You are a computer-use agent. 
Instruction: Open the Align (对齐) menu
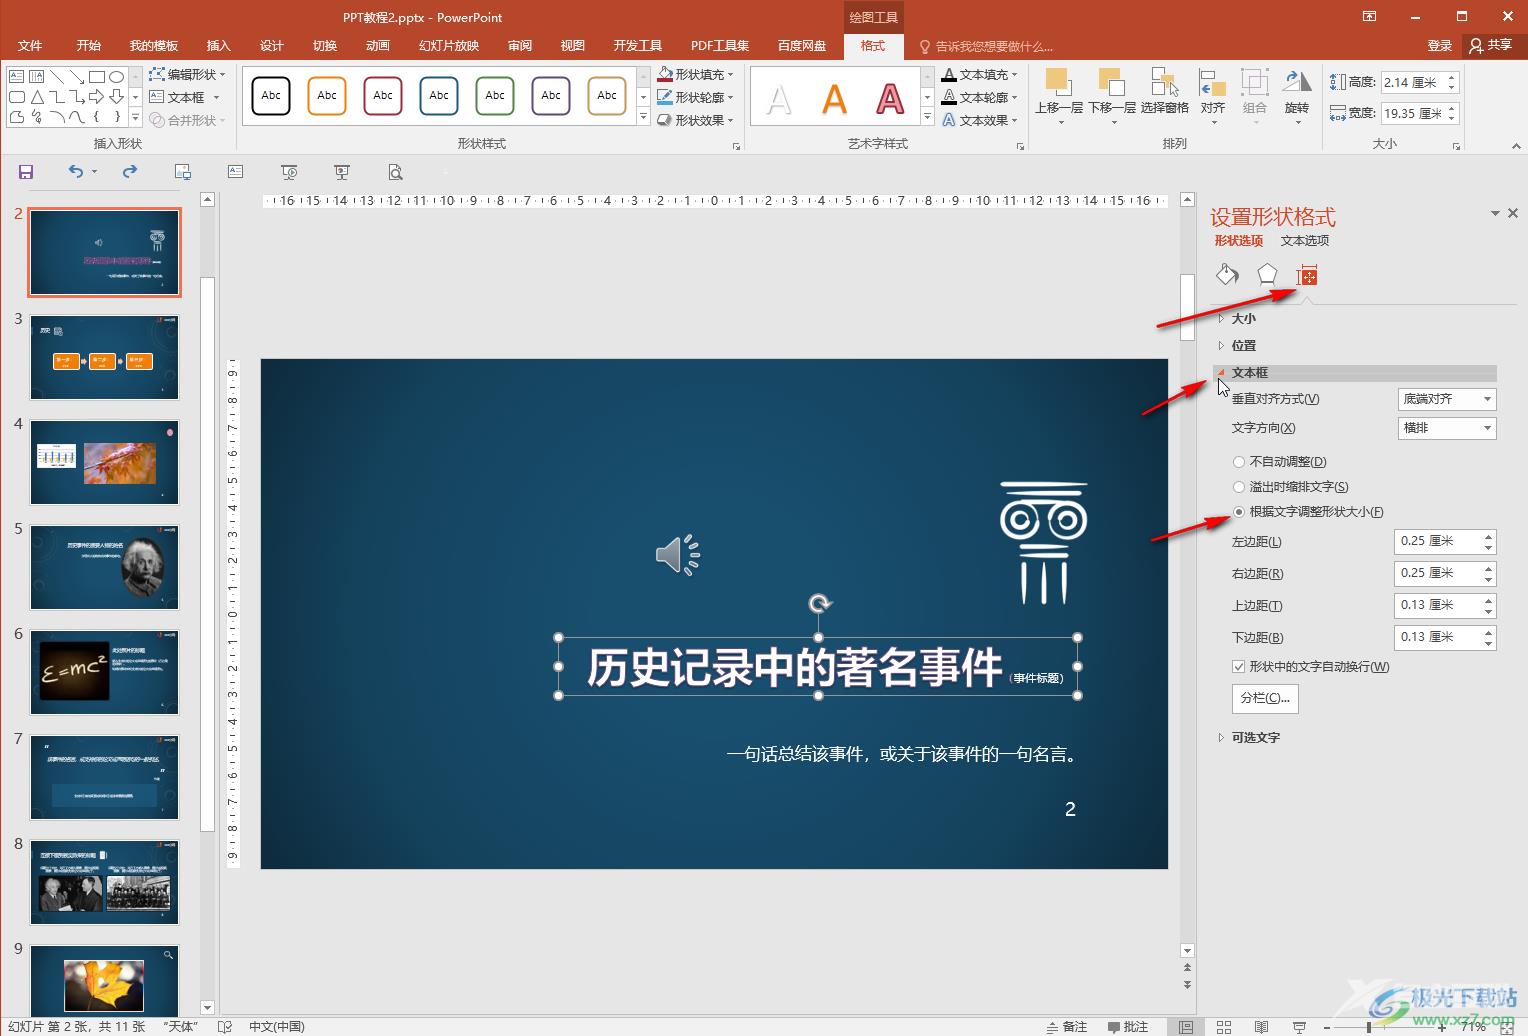pos(1213,96)
